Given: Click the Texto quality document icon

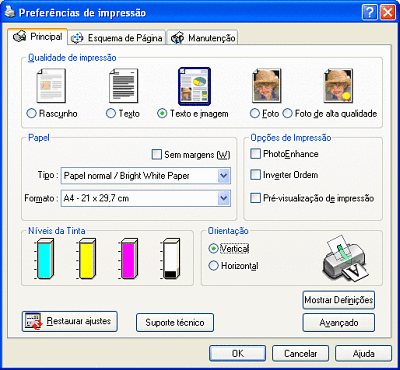Looking at the screenshot, I should point(123,86).
